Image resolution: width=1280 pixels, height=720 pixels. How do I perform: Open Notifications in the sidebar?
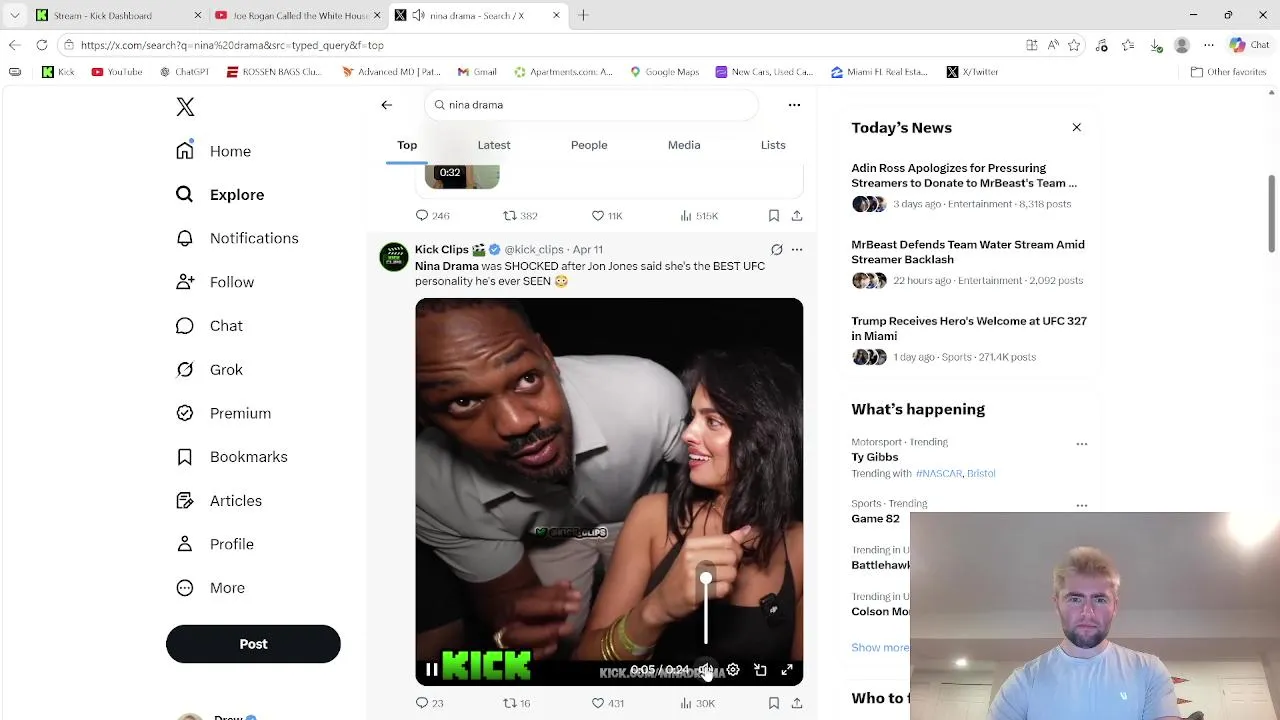[237, 238]
